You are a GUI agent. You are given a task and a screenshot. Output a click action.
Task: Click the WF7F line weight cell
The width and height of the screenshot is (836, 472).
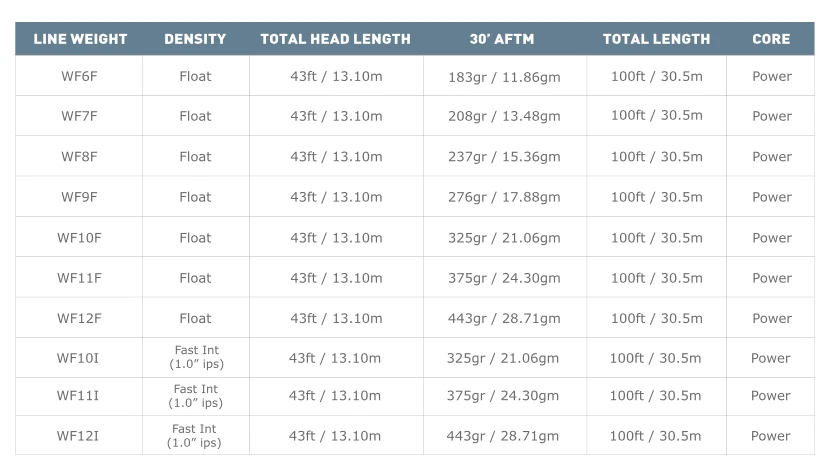pos(80,116)
